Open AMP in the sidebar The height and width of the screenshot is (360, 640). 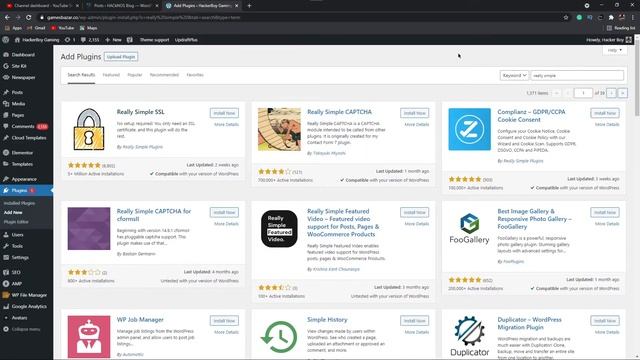coord(16,284)
